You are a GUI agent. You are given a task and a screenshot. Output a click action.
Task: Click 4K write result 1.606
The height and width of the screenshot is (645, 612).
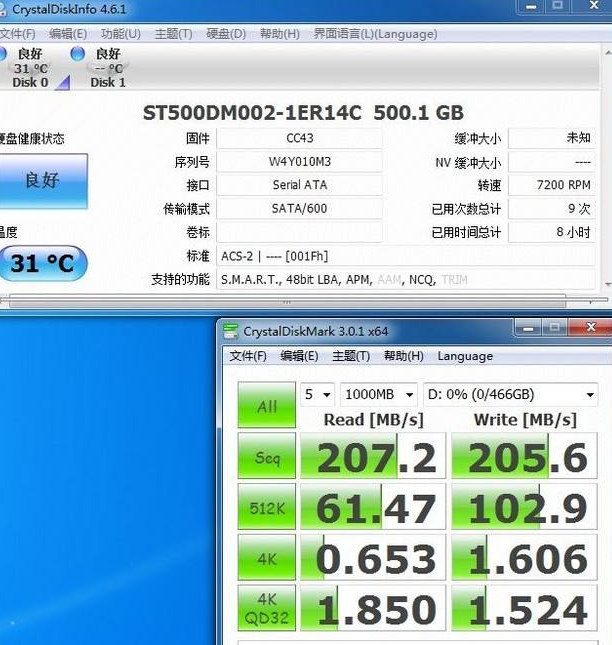pos(524,557)
